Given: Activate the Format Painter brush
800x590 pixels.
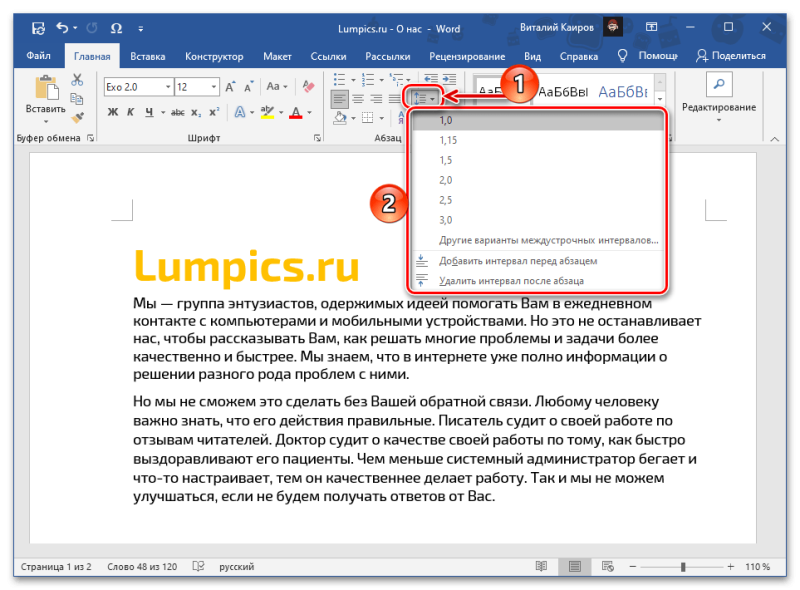Looking at the screenshot, I should click(x=77, y=118).
